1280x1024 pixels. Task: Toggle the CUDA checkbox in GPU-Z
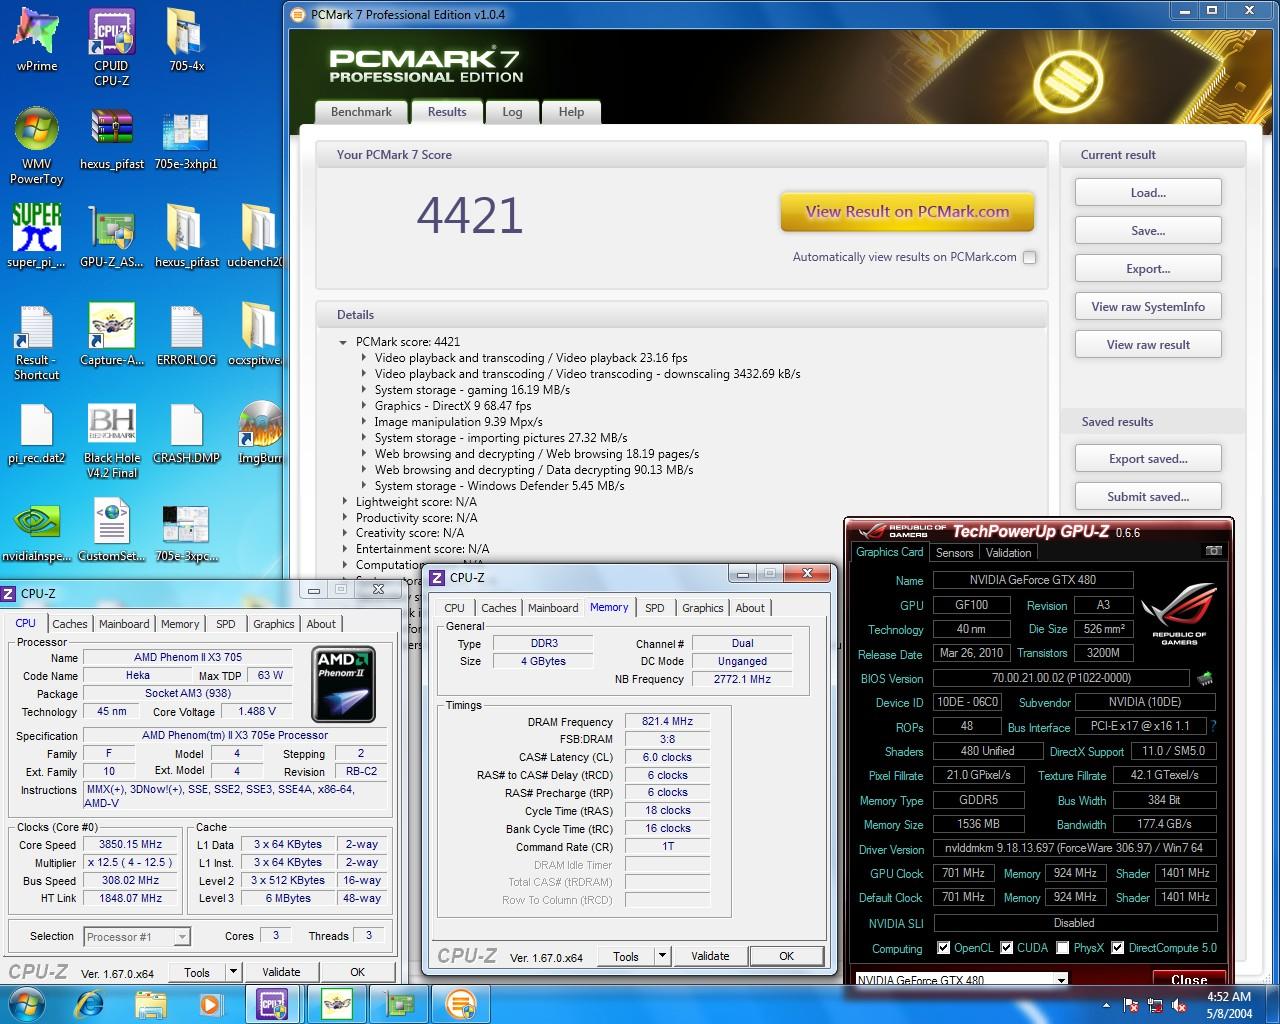coord(1007,948)
